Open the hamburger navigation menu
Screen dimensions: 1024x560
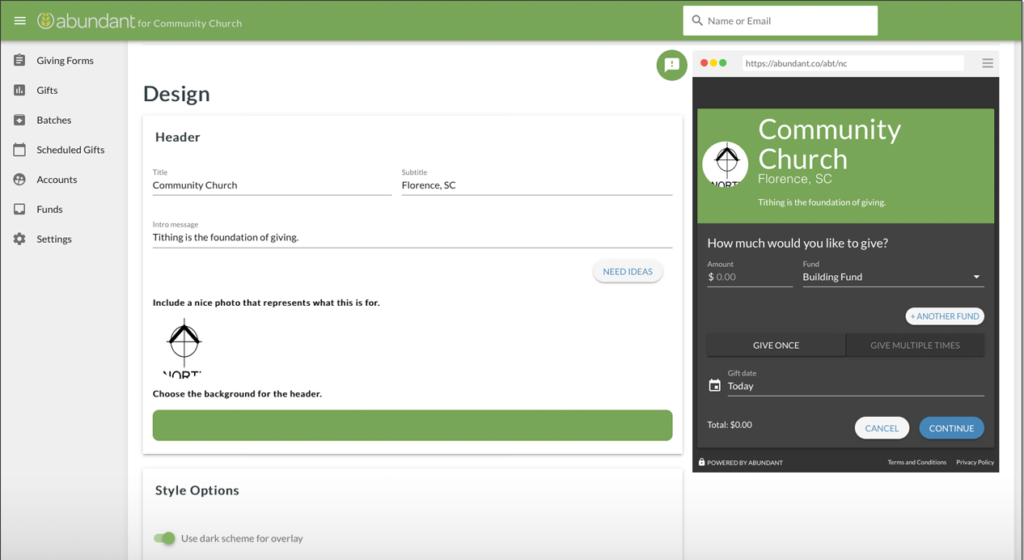[20, 21]
